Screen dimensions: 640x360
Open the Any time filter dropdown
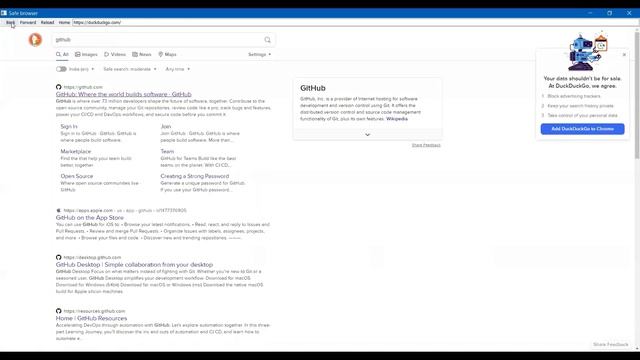178,69
